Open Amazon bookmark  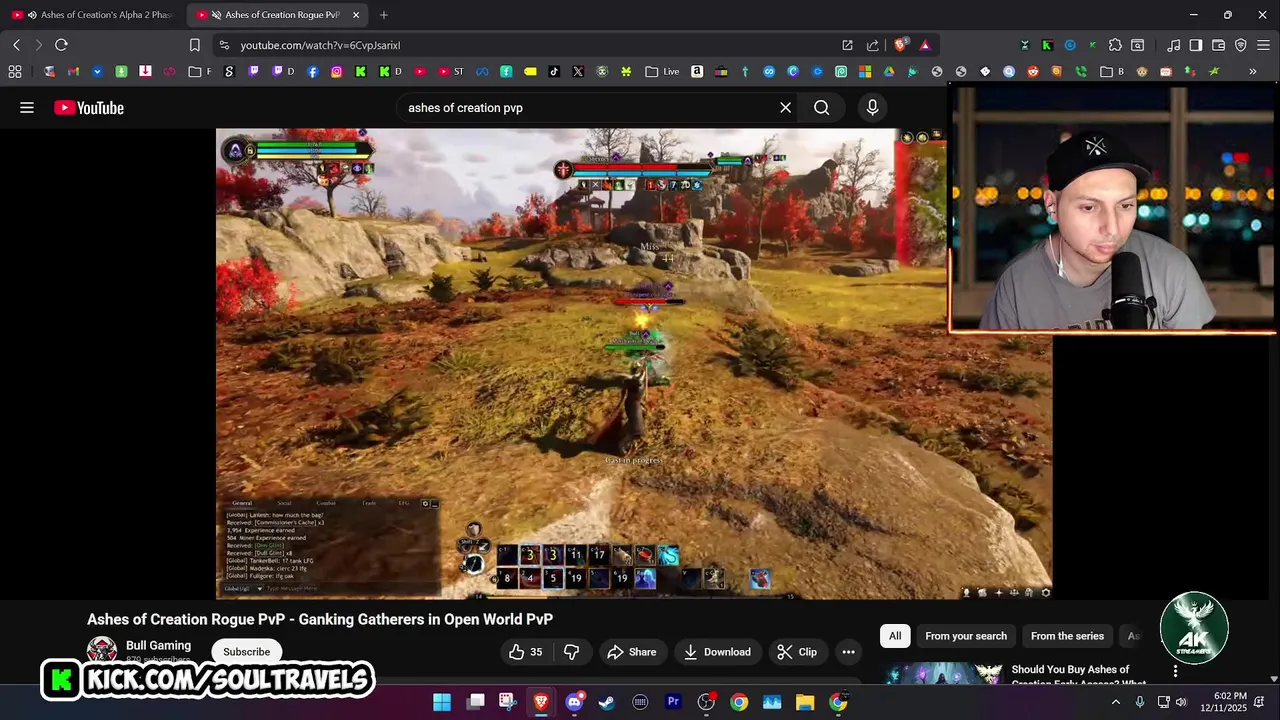[x=697, y=72]
